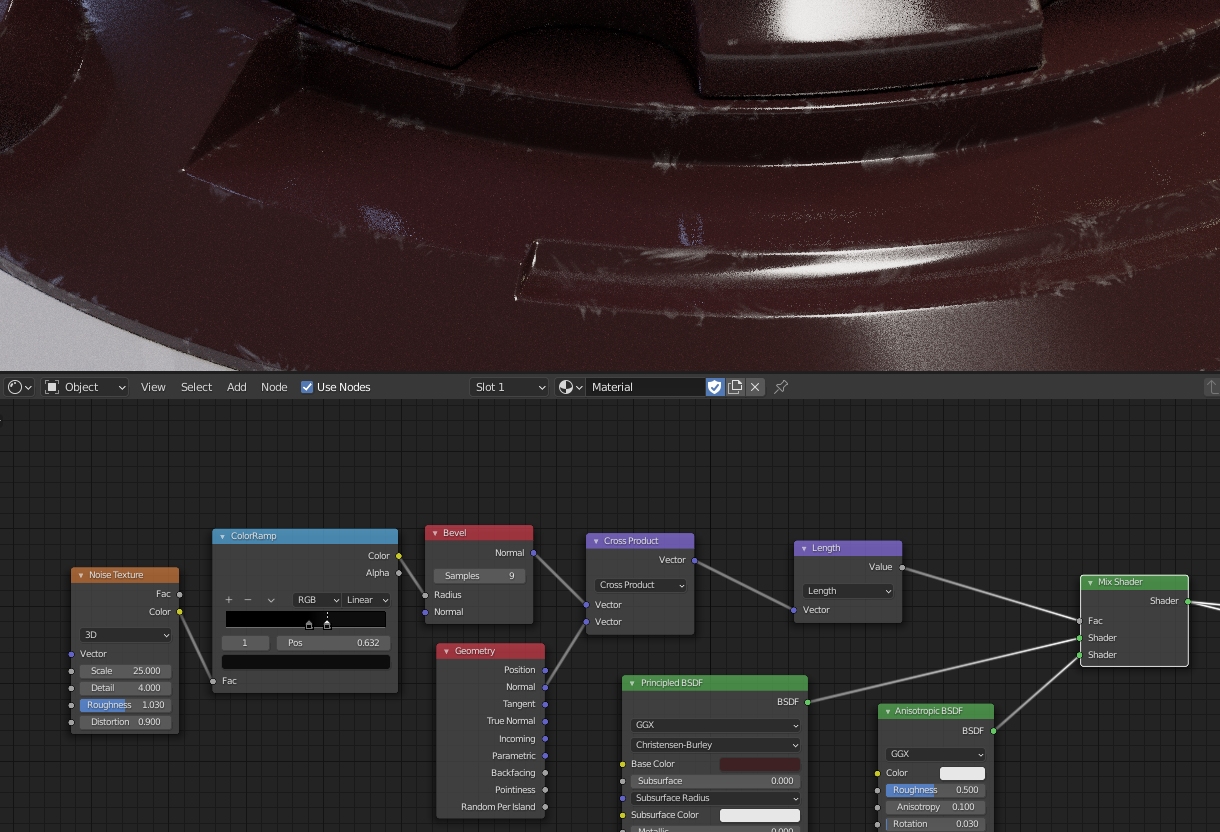This screenshot has width=1220, height=832.
Task: Click the Geometry Normal output socket
Action: (545, 687)
